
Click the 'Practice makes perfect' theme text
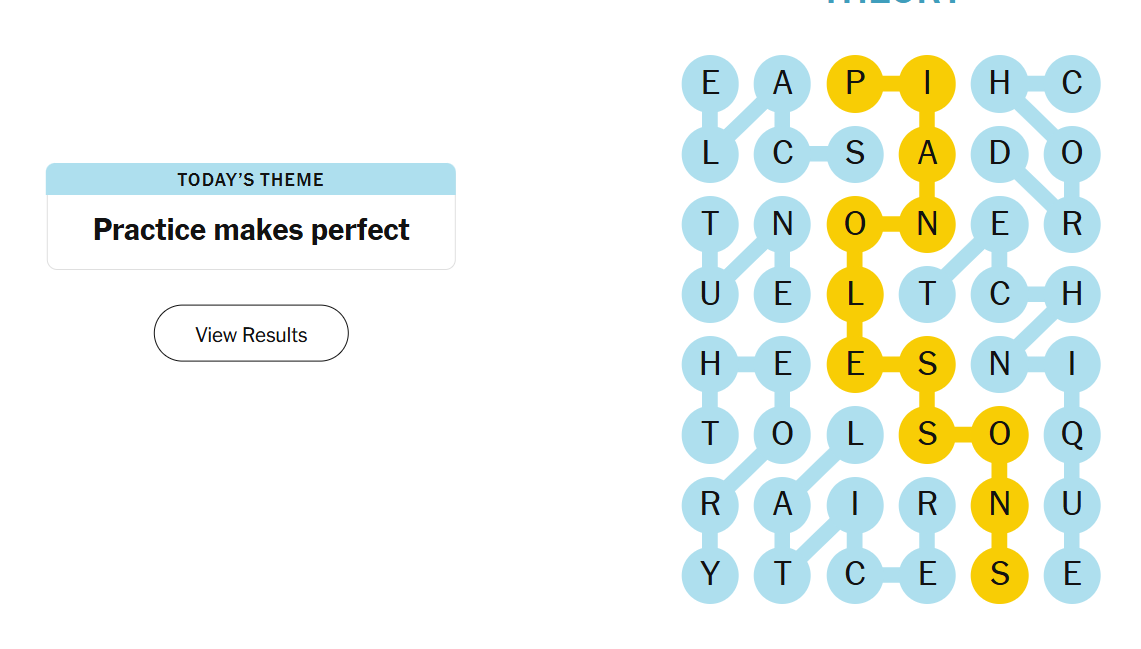pyautogui.click(x=251, y=230)
